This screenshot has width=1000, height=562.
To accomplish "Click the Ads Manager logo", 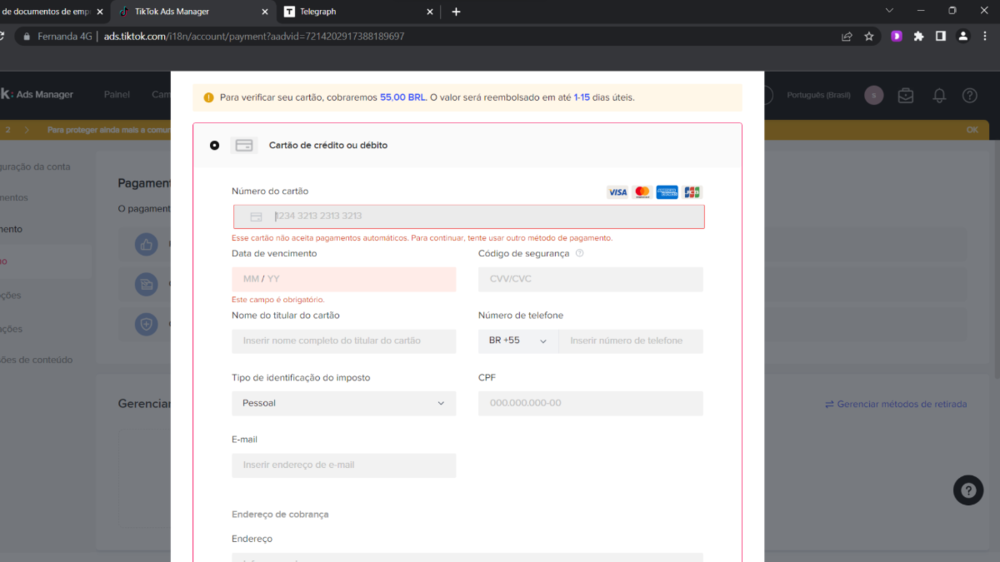I will [x=37, y=94].
